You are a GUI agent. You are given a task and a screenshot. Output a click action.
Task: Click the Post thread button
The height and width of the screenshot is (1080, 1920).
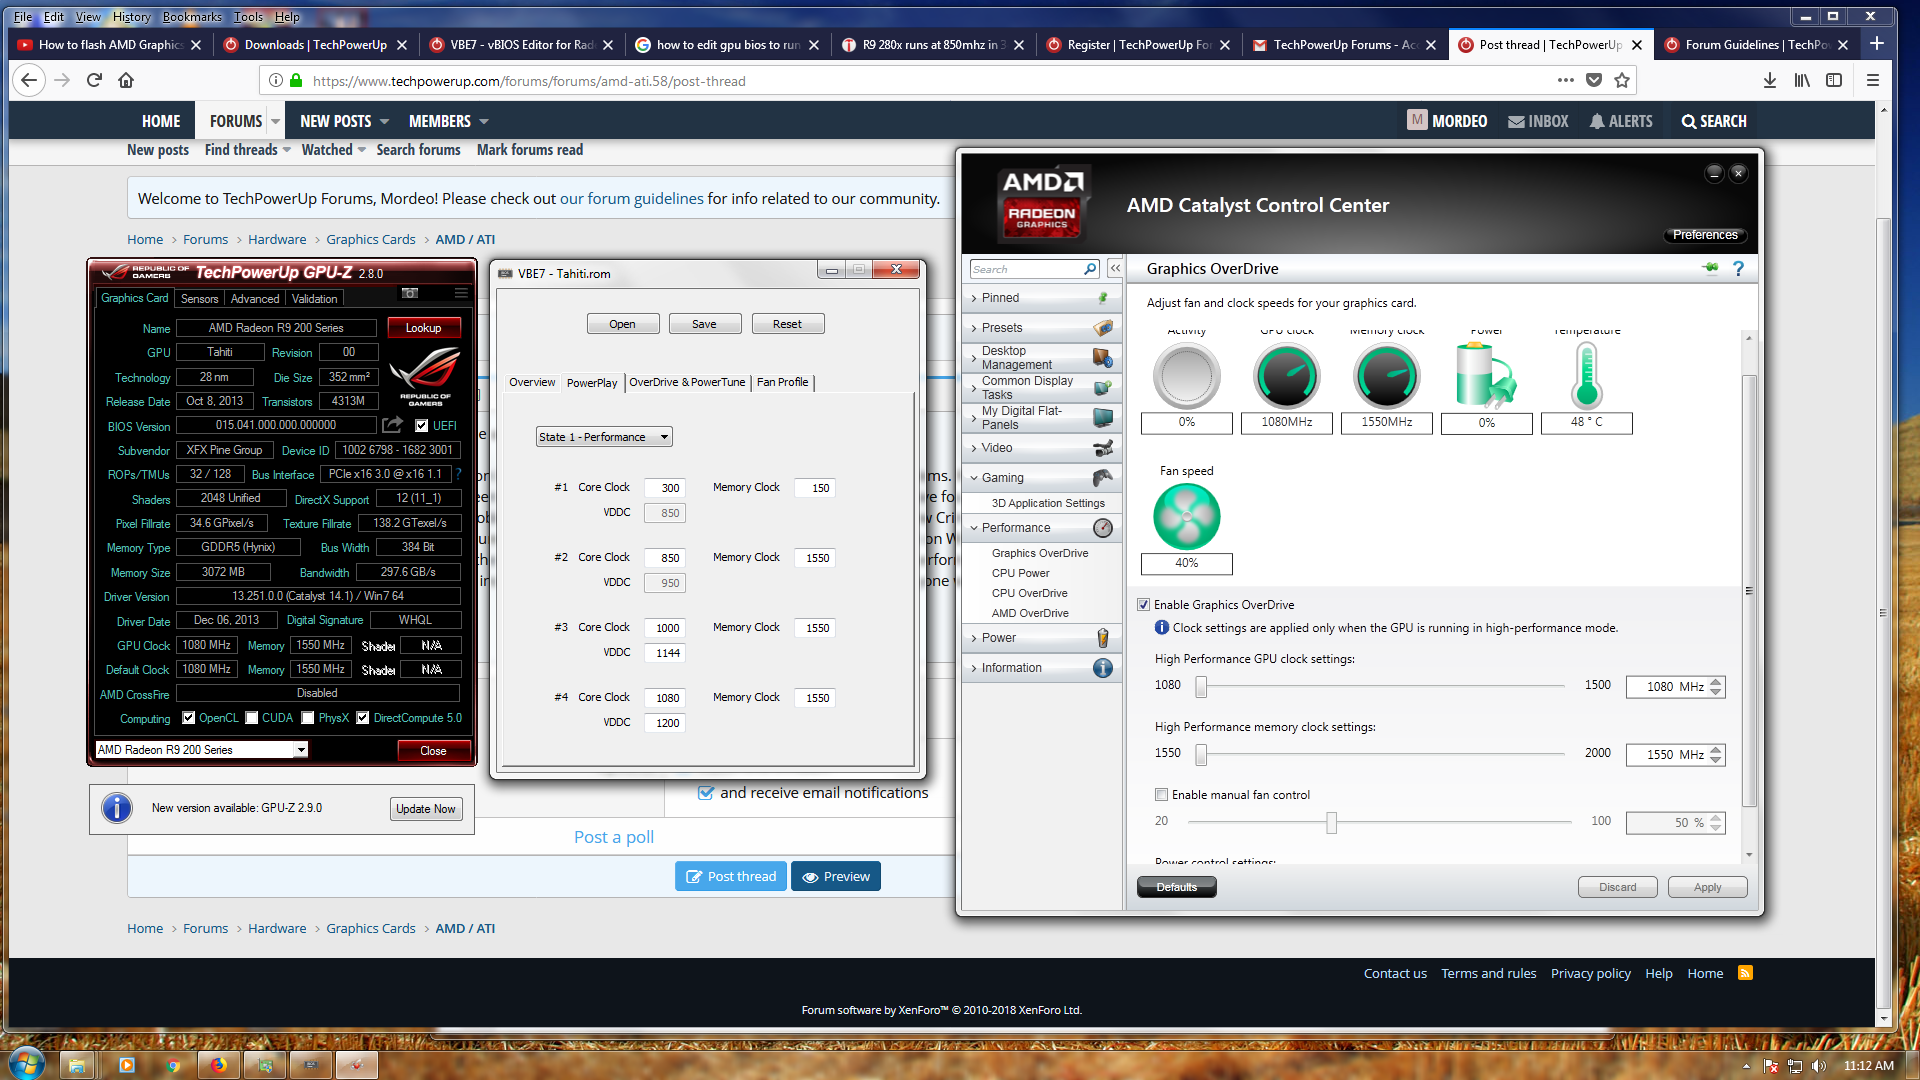(x=731, y=877)
